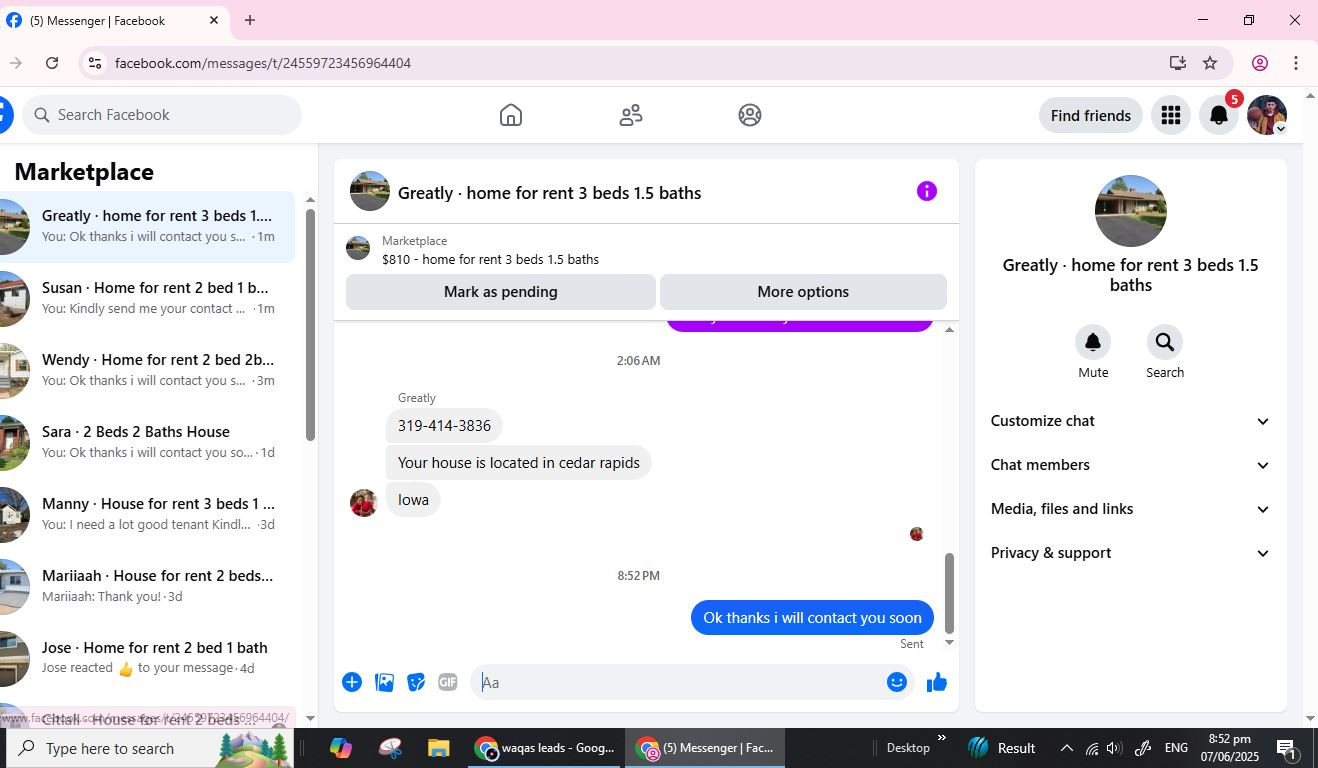Attach a file with photo icon
Image resolution: width=1318 pixels, height=768 pixels.
pos(384,682)
